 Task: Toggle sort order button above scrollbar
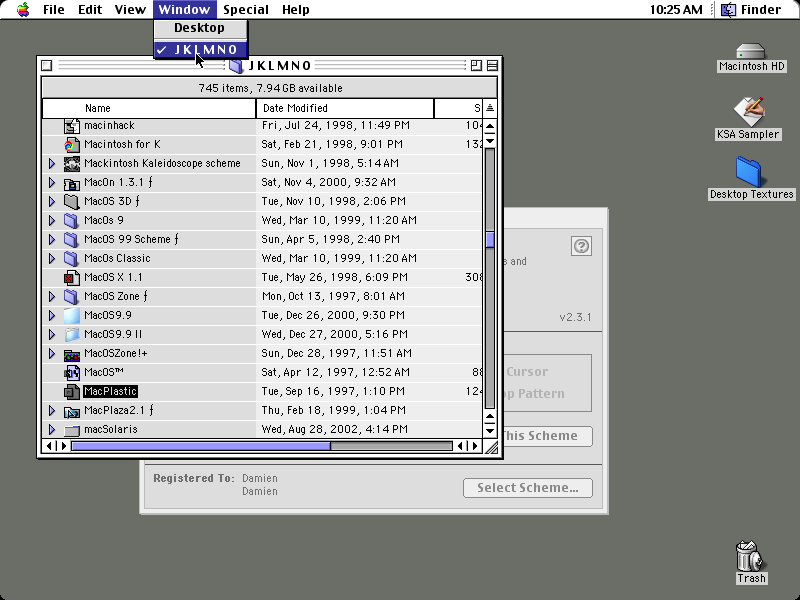490,108
